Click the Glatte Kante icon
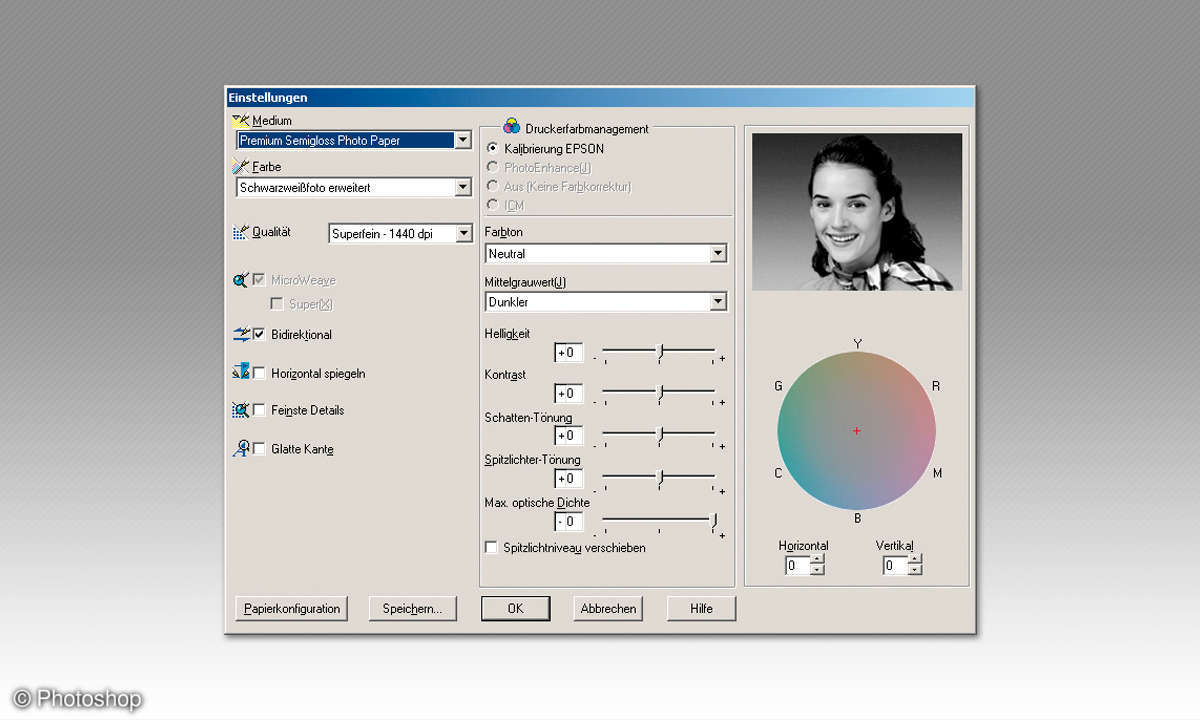Viewport: 1200px width, 720px height. point(240,449)
